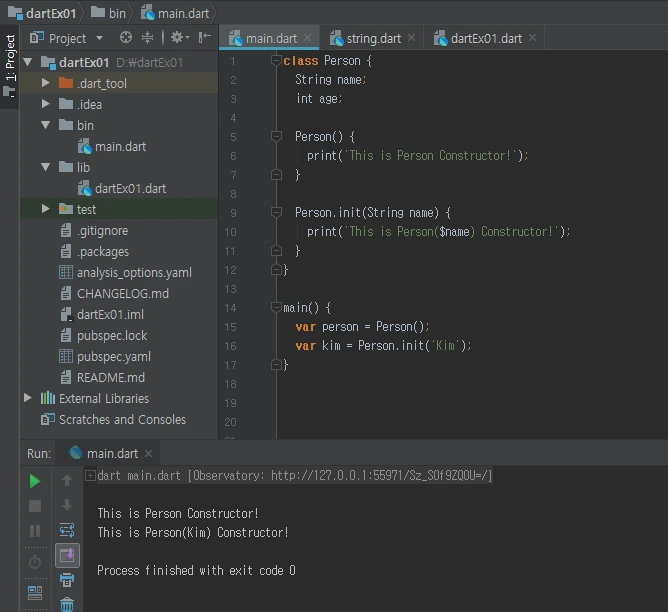Click the locate/scroll from source icon
This screenshot has height=612, width=668.
tap(126, 38)
